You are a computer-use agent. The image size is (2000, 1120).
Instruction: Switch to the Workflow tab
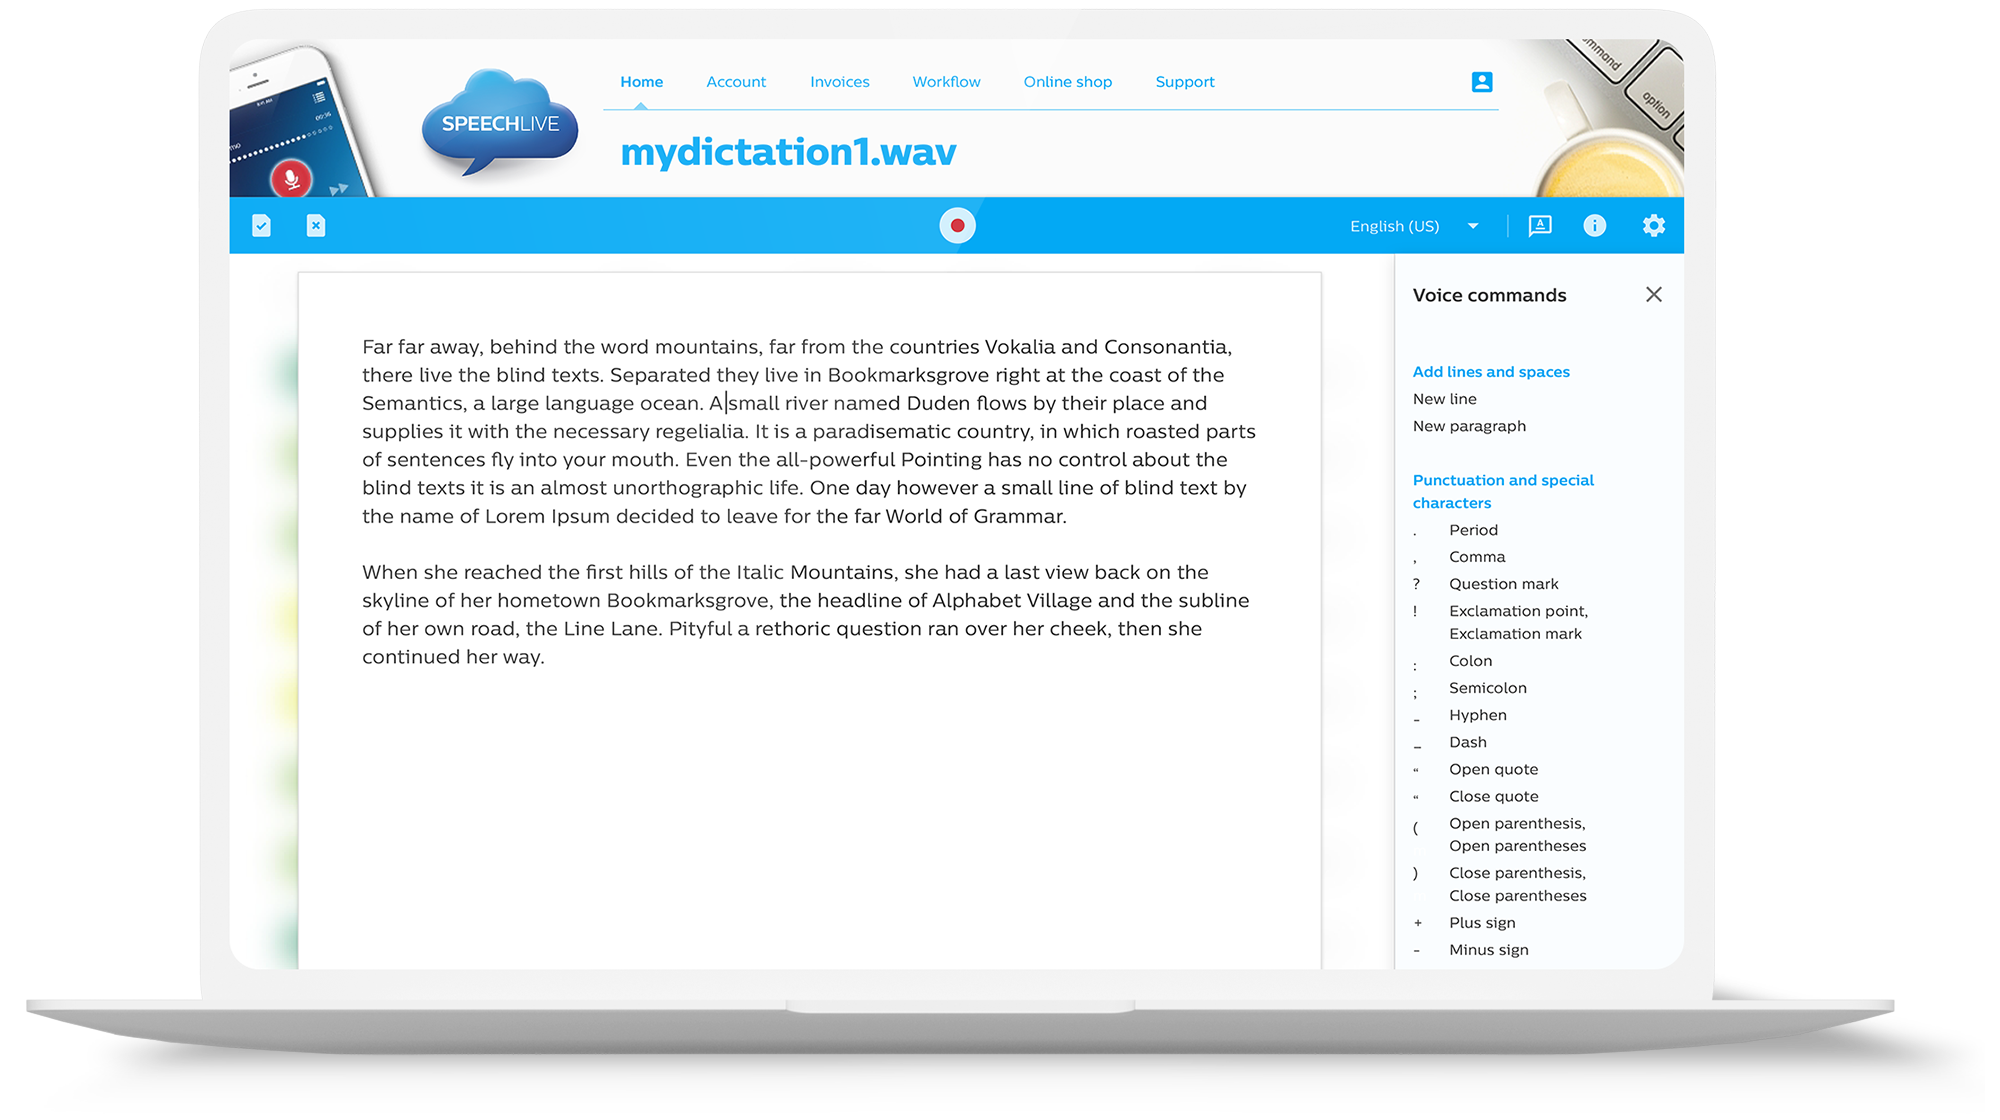(946, 82)
